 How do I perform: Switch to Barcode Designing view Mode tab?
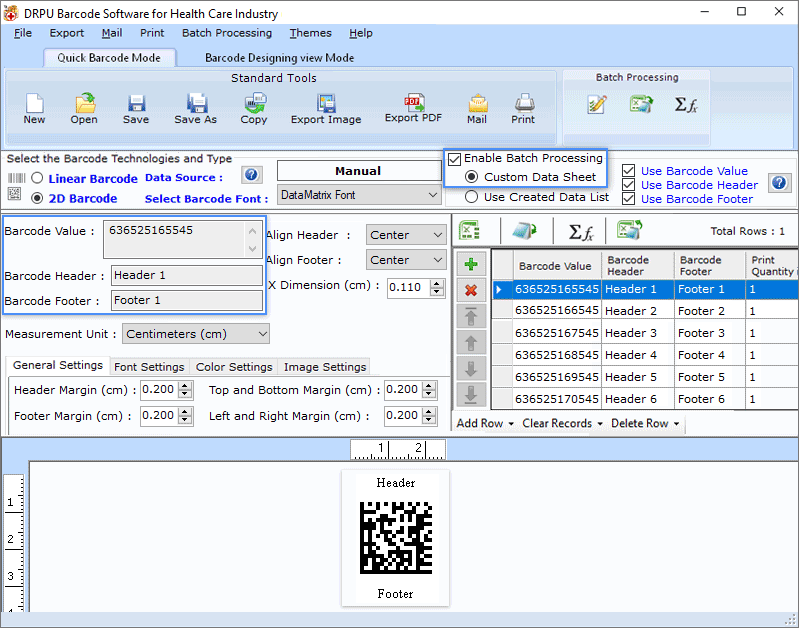pyautogui.click(x=280, y=58)
